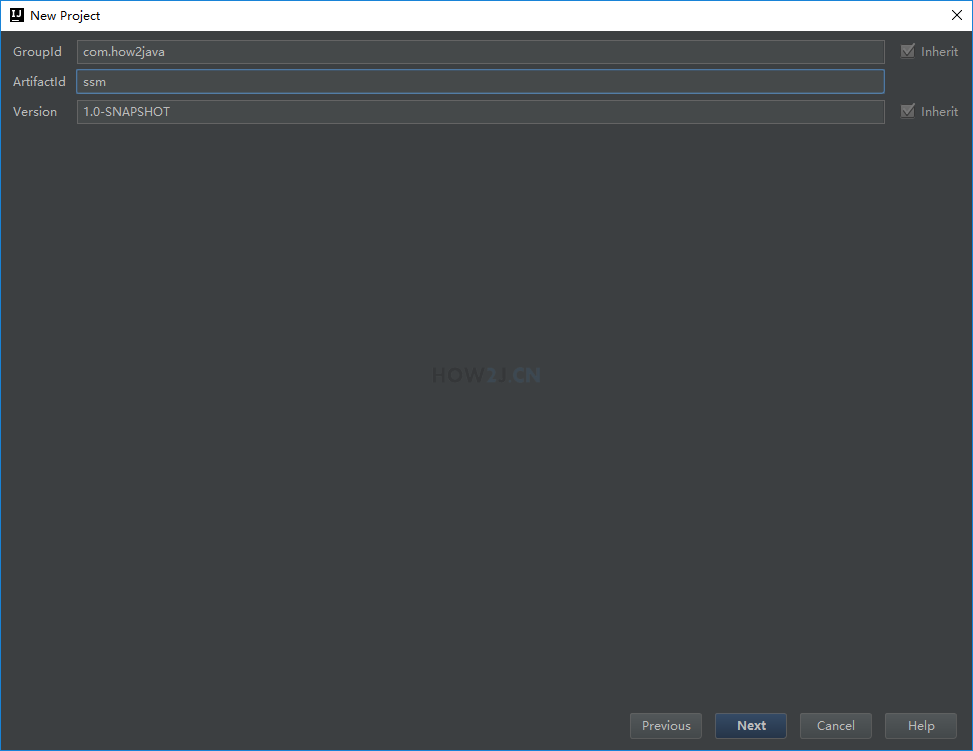The width and height of the screenshot is (973, 751).
Task: Close the New Project dialog window
Action: tap(956, 16)
